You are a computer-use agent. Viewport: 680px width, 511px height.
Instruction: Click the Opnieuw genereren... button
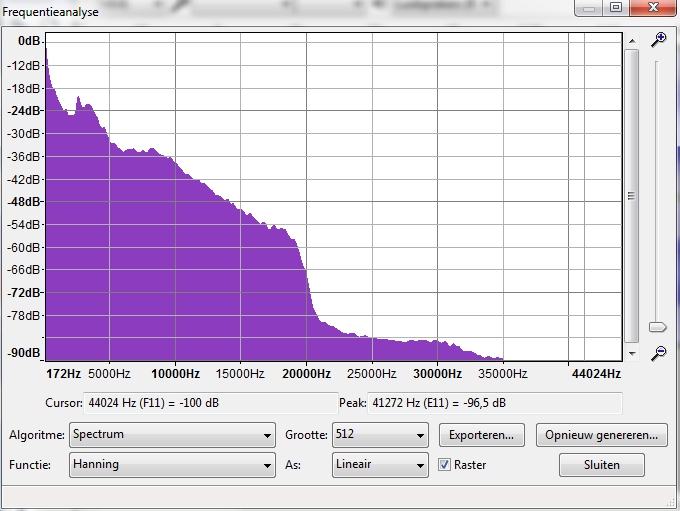point(602,435)
